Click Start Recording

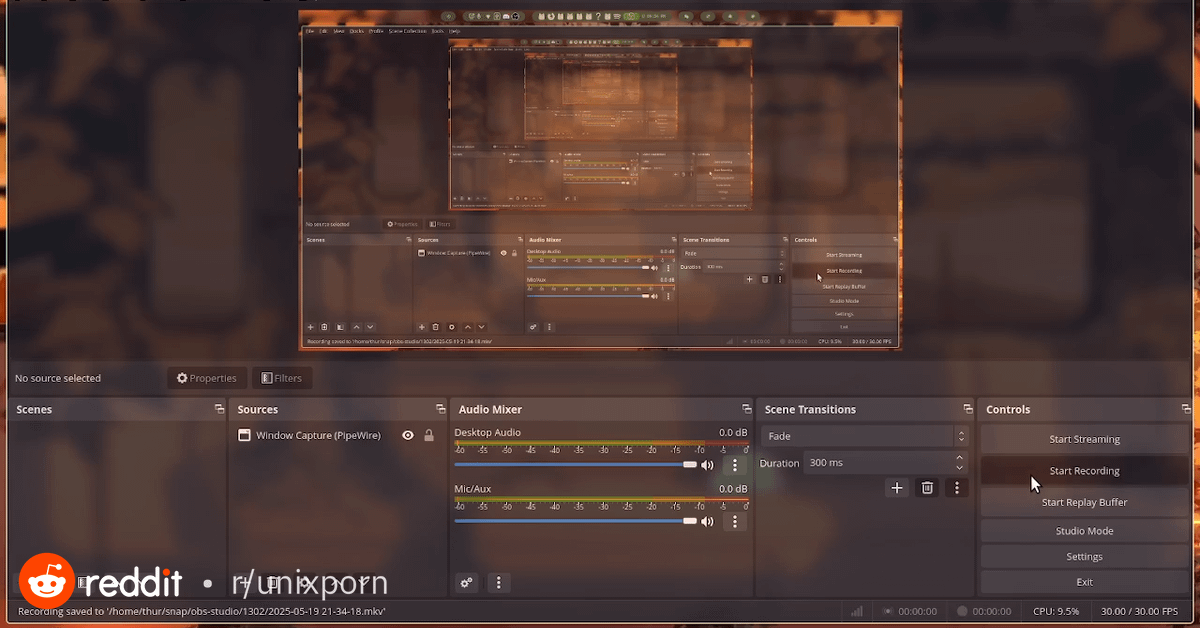click(x=1084, y=471)
